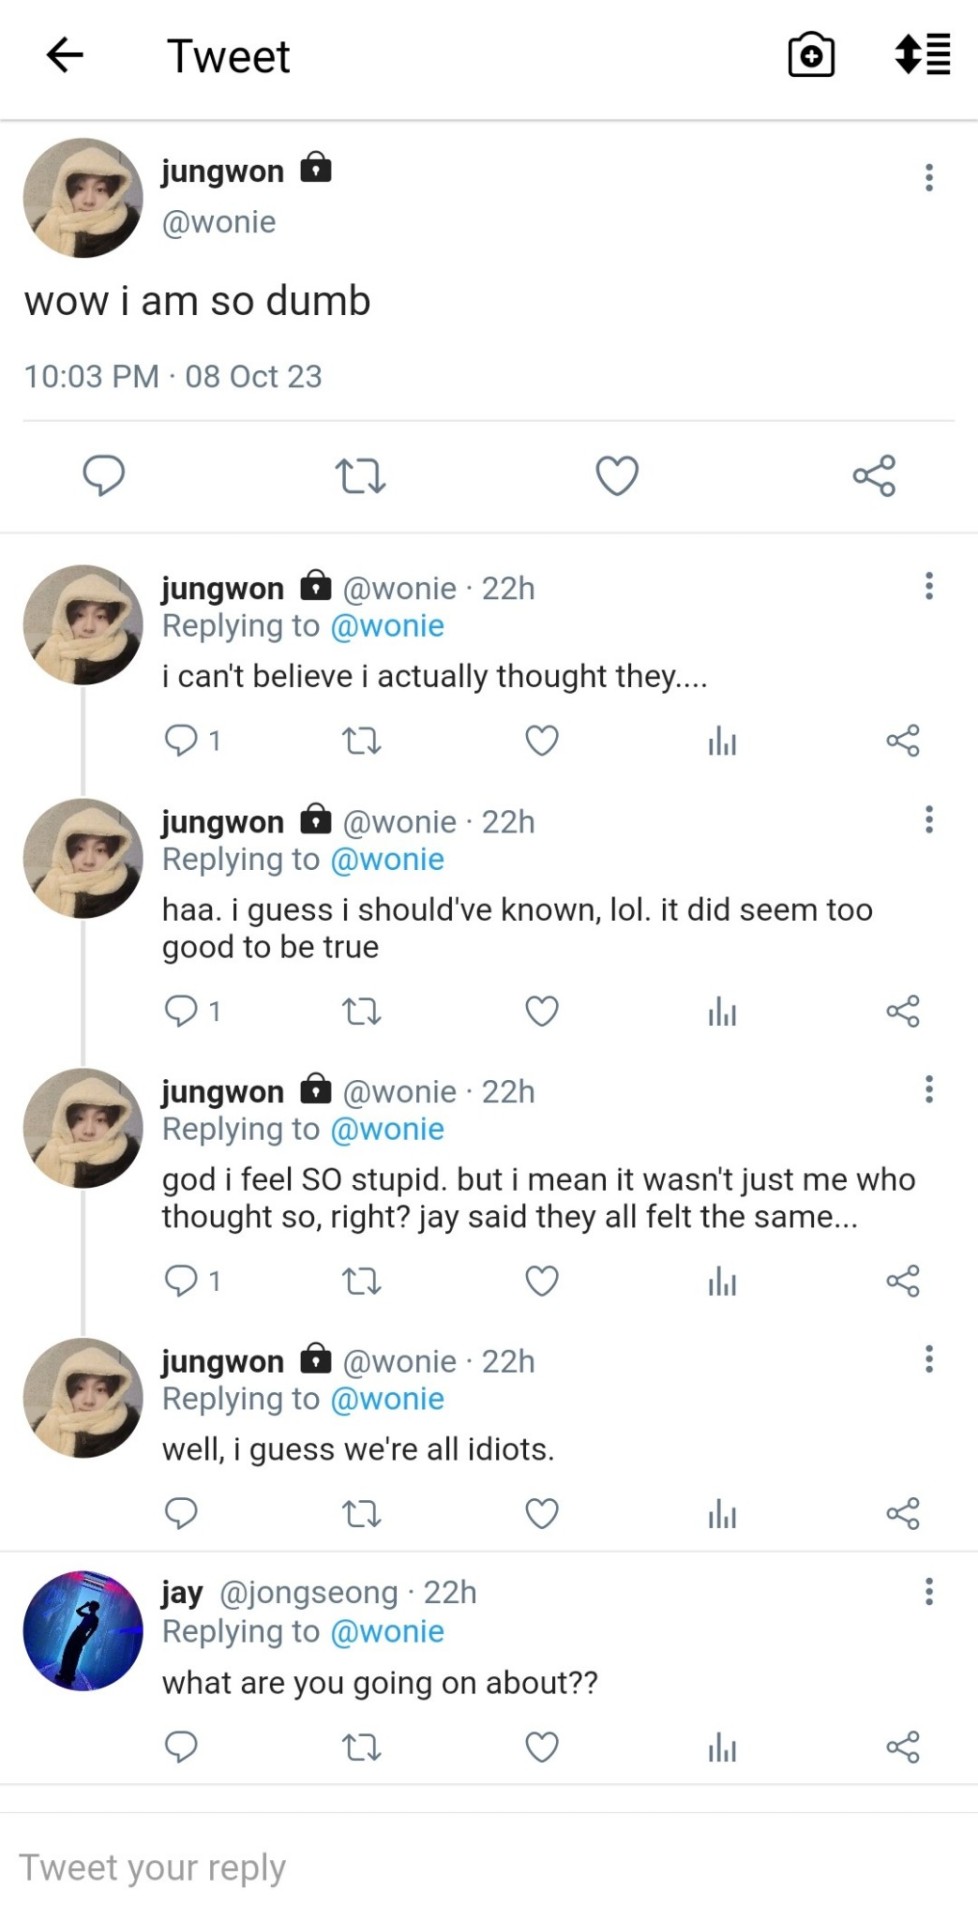This screenshot has width=978, height=1920.
Task: Open more options on 'god i feel SO stupid' reply
Action: pyautogui.click(x=929, y=1089)
